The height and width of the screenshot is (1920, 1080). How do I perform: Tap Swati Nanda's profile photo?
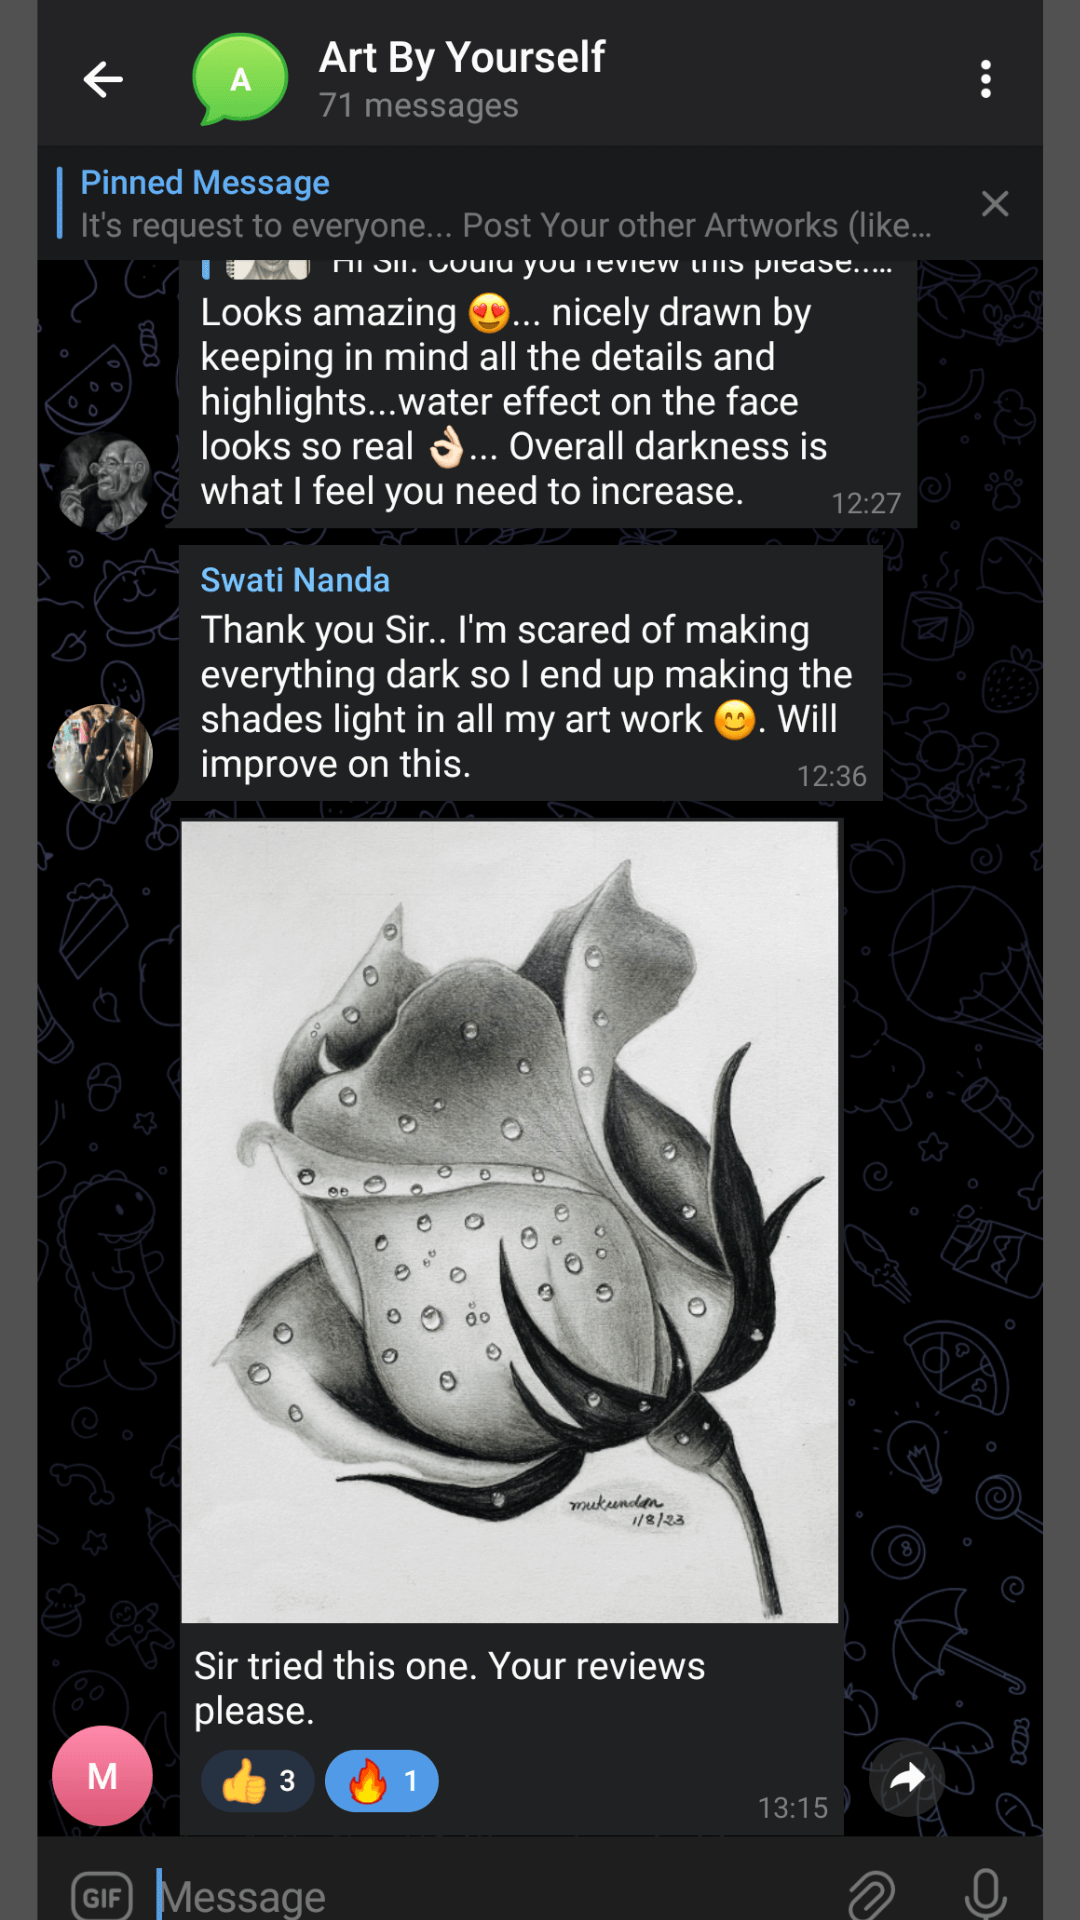102,754
